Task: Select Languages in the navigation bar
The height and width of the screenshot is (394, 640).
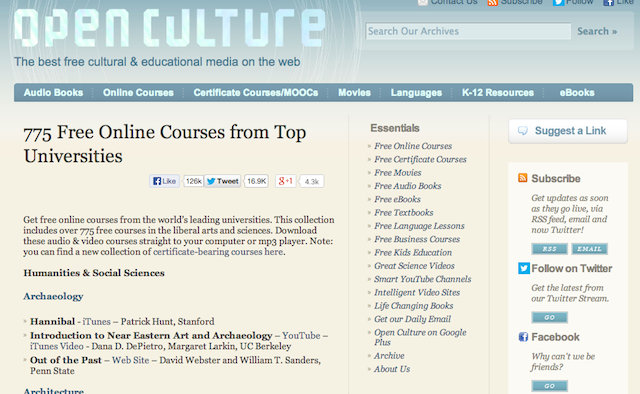Action: click(416, 93)
